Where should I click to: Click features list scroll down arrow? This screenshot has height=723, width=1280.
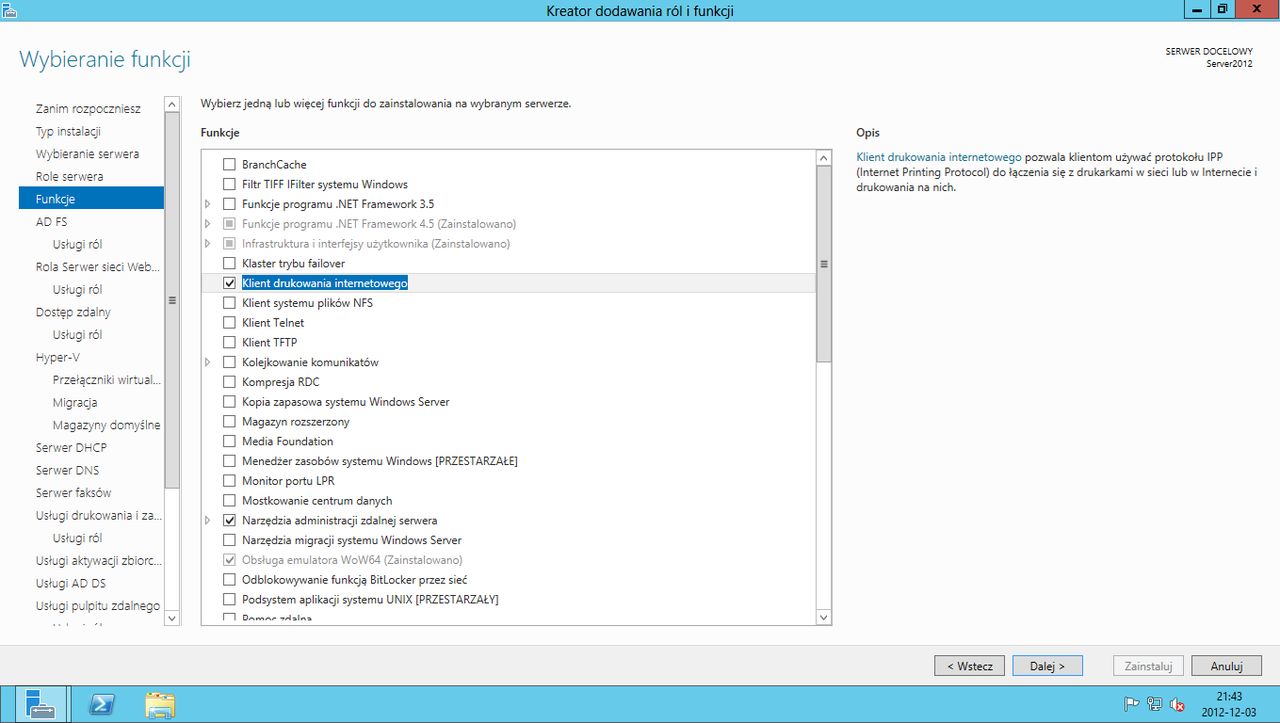(824, 618)
